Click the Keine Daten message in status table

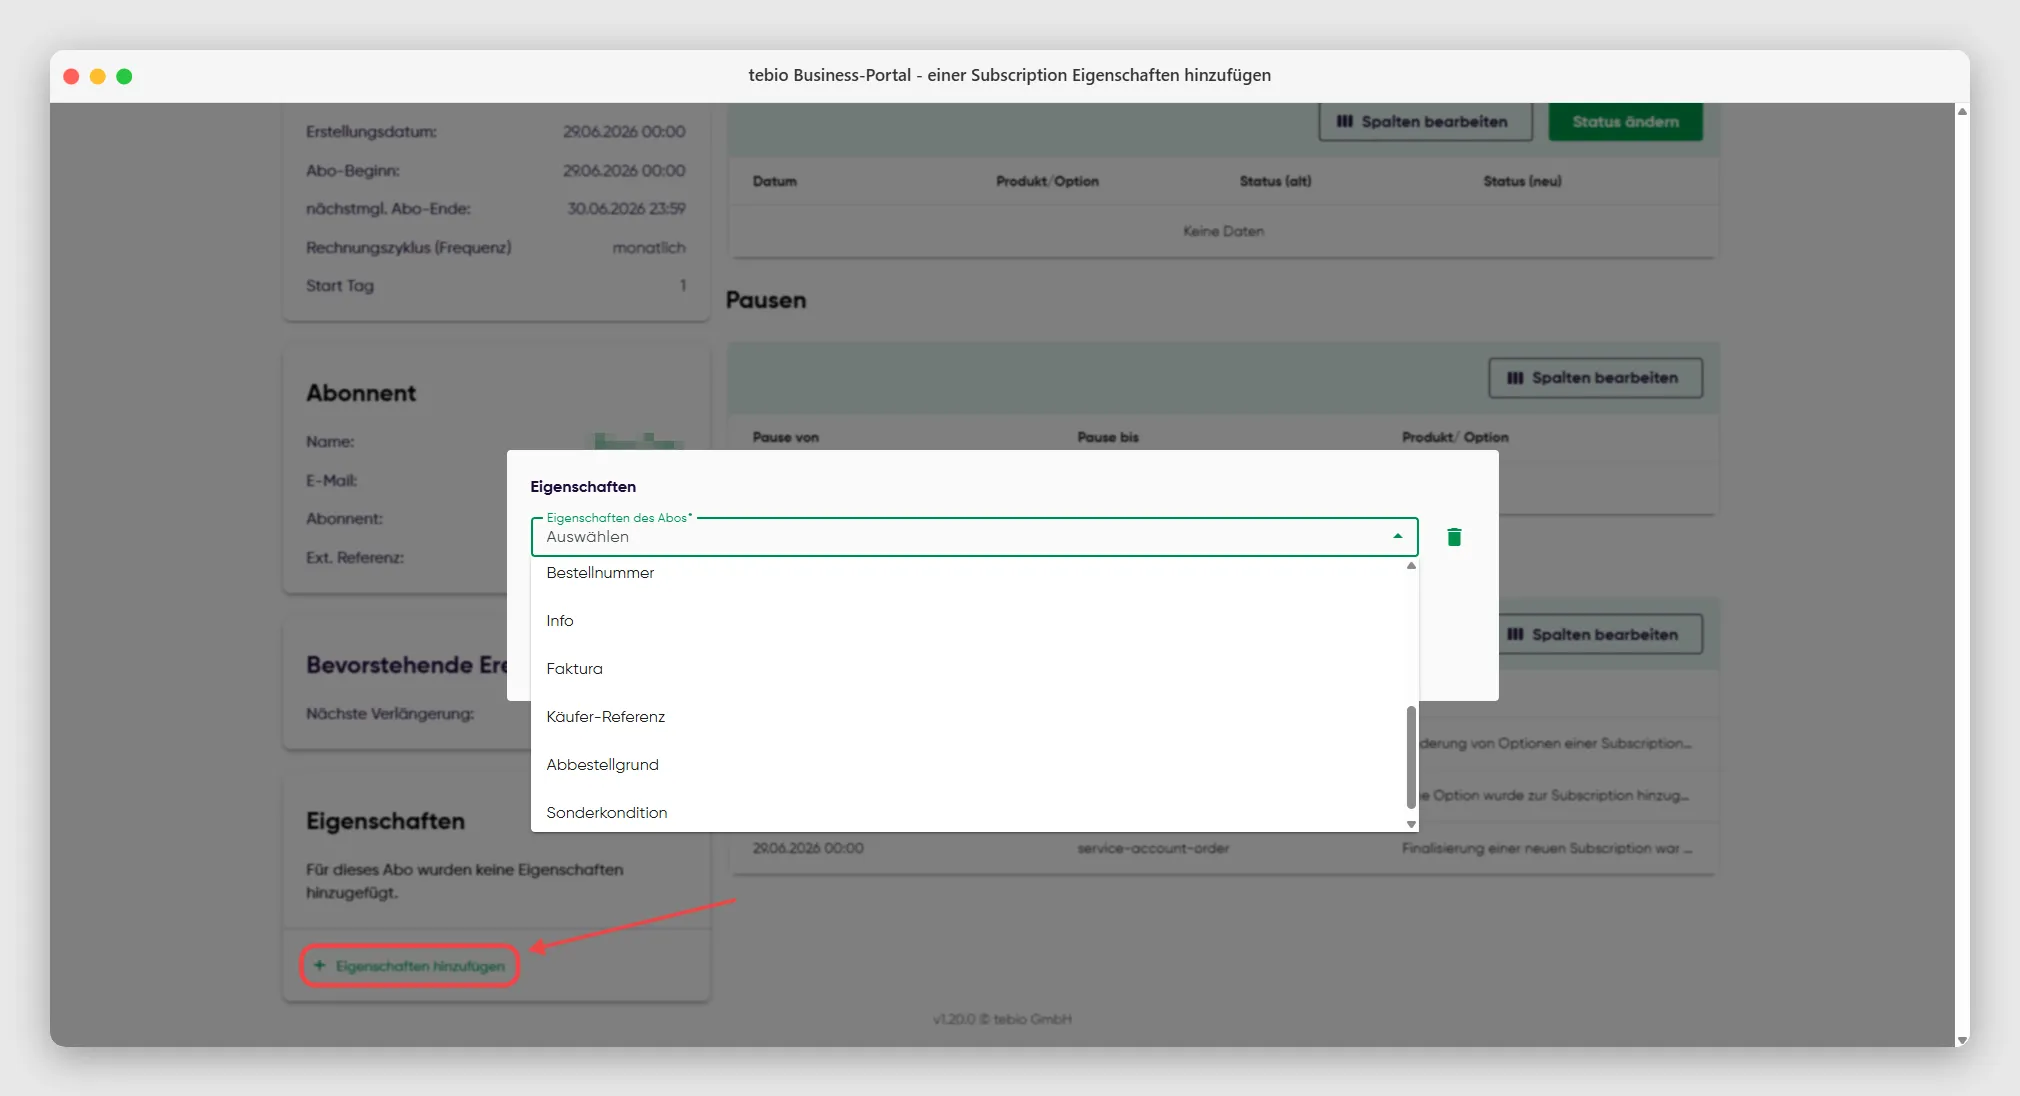[x=1223, y=231]
